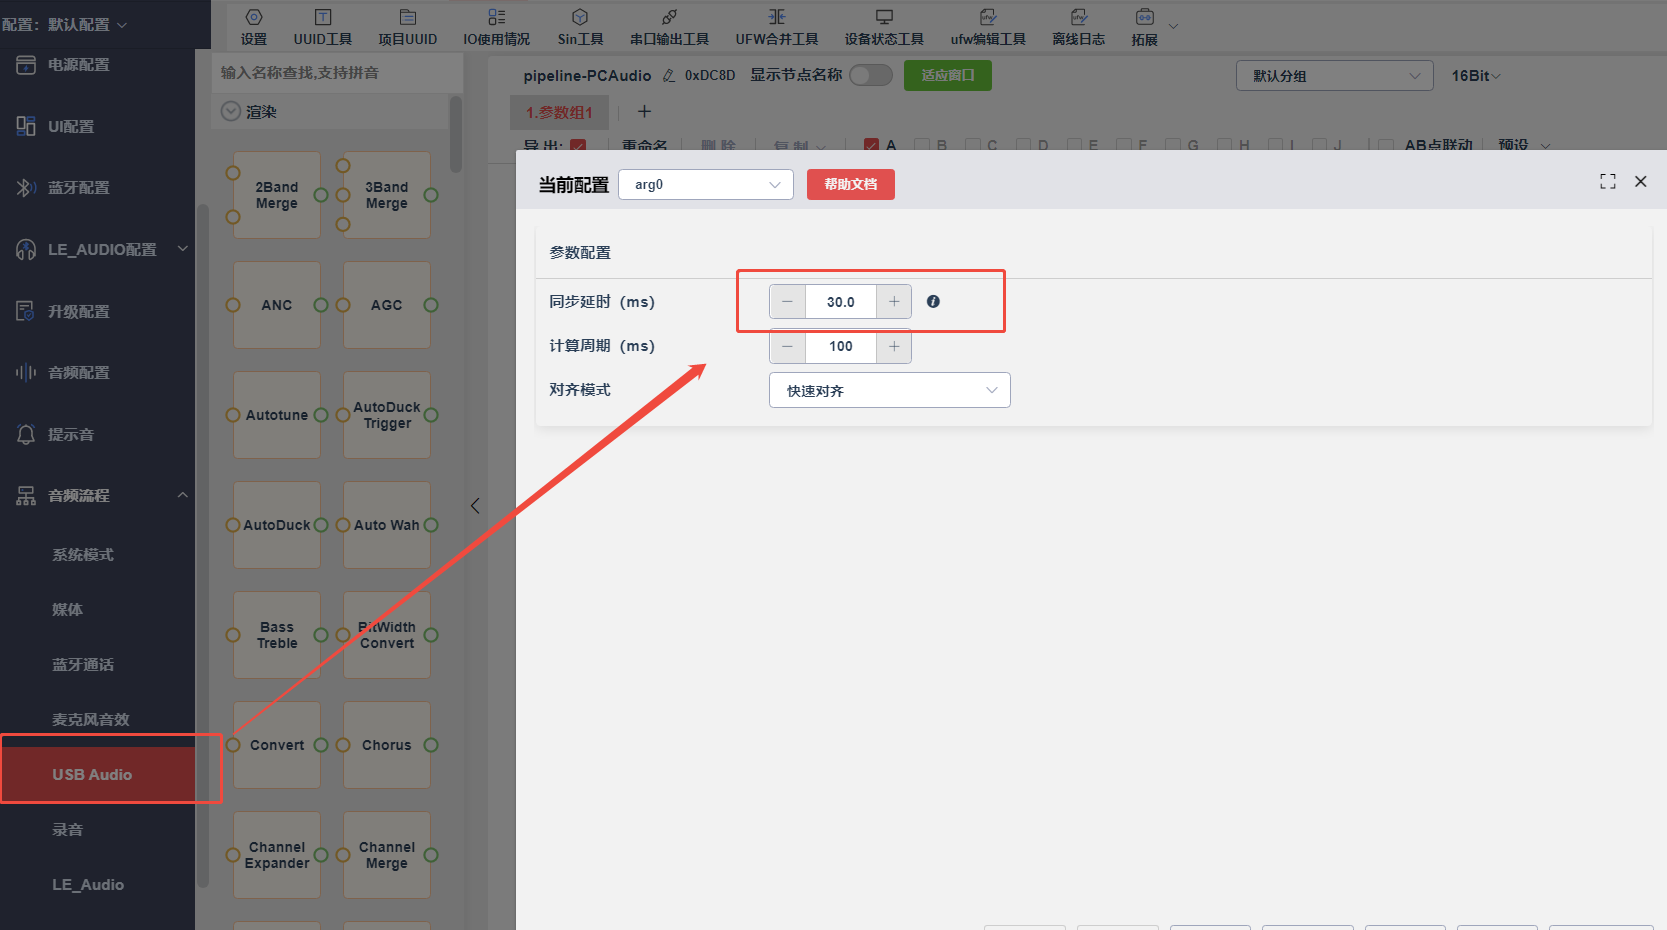Collapse the node panel with left chevron
The height and width of the screenshot is (930, 1667).
(x=475, y=506)
